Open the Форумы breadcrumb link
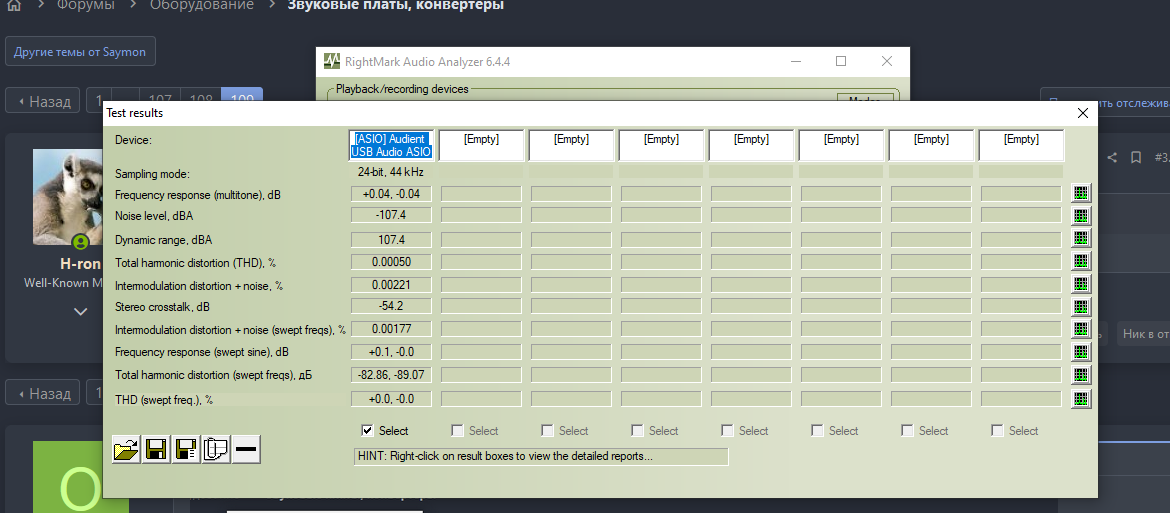Image resolution: width=1170 pixels, height=513 pixels. click(86, 5)
